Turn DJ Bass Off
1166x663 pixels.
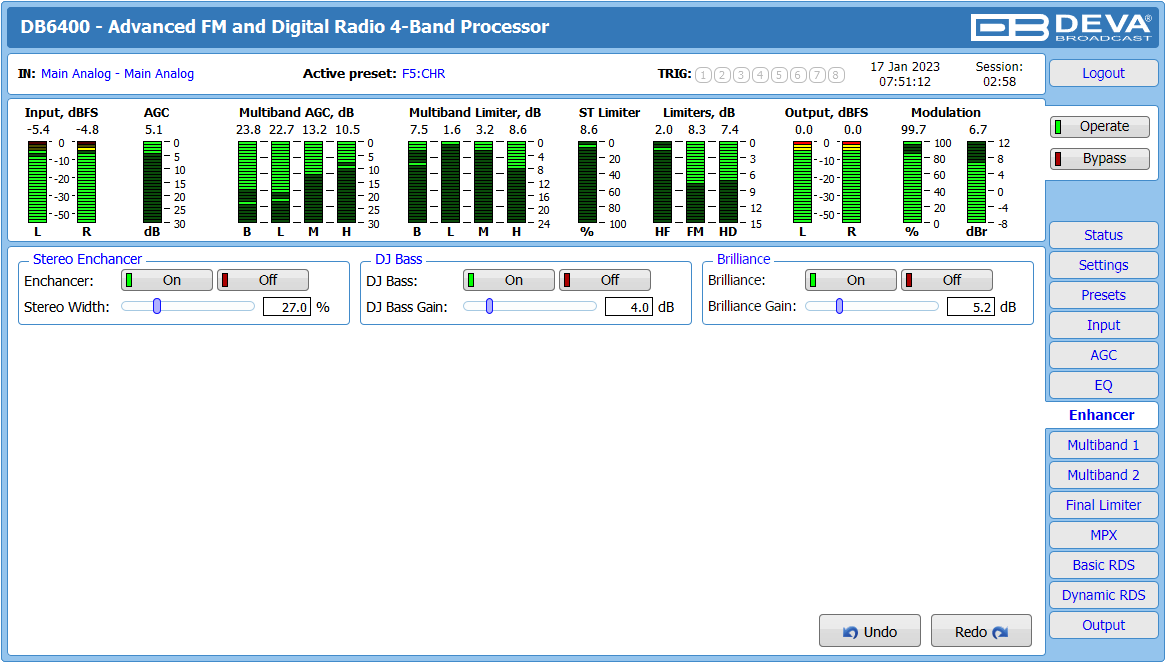point(605,280)
